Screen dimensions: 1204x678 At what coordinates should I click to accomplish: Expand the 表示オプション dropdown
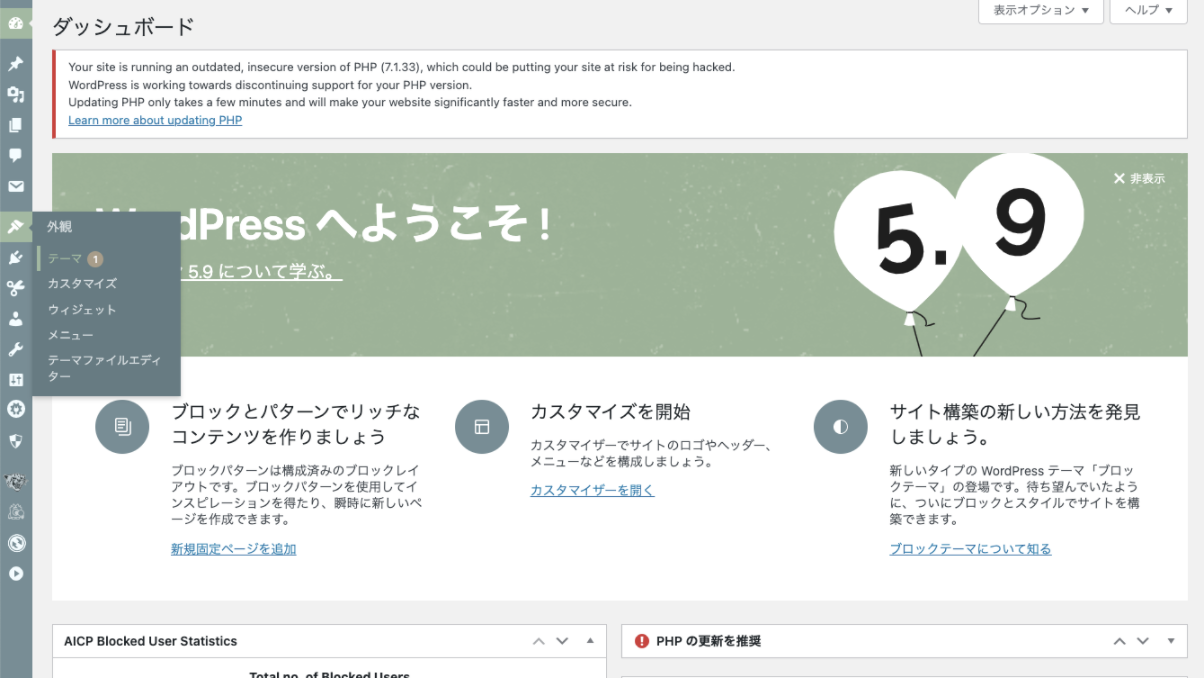(1040, 10)
